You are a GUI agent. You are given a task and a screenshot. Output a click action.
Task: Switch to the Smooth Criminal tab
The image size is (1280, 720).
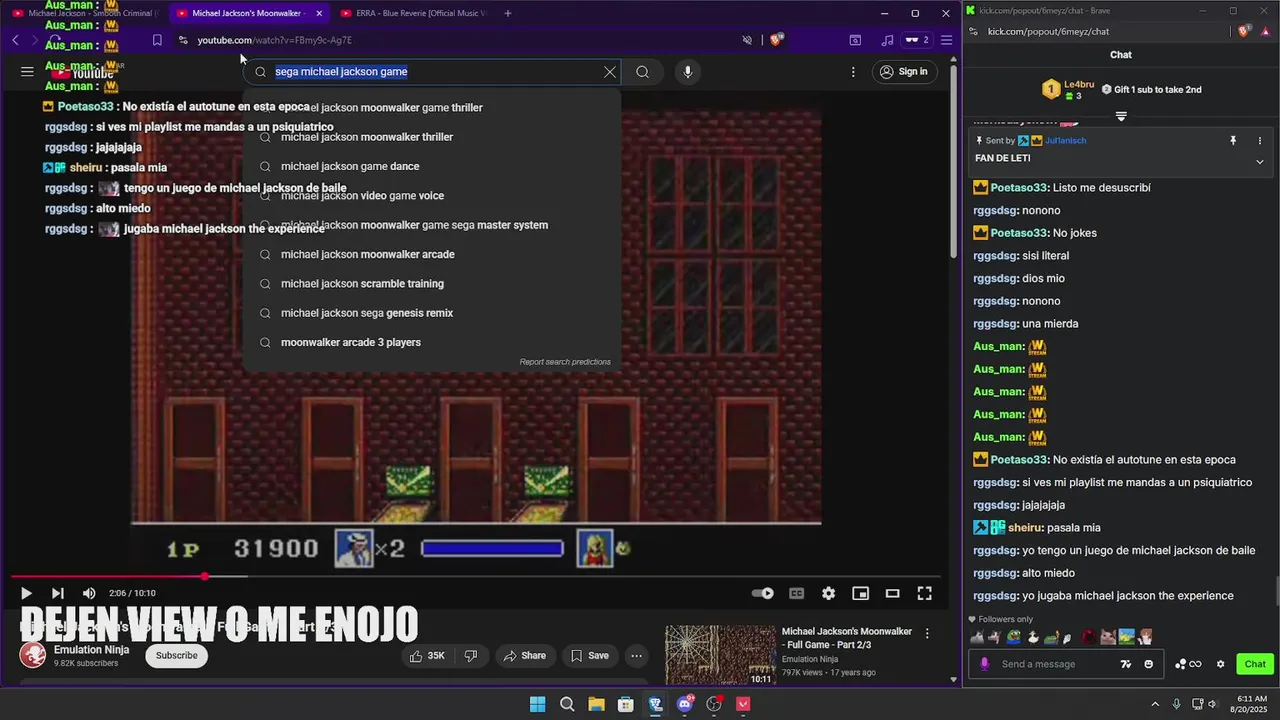[x=85, y=13]
